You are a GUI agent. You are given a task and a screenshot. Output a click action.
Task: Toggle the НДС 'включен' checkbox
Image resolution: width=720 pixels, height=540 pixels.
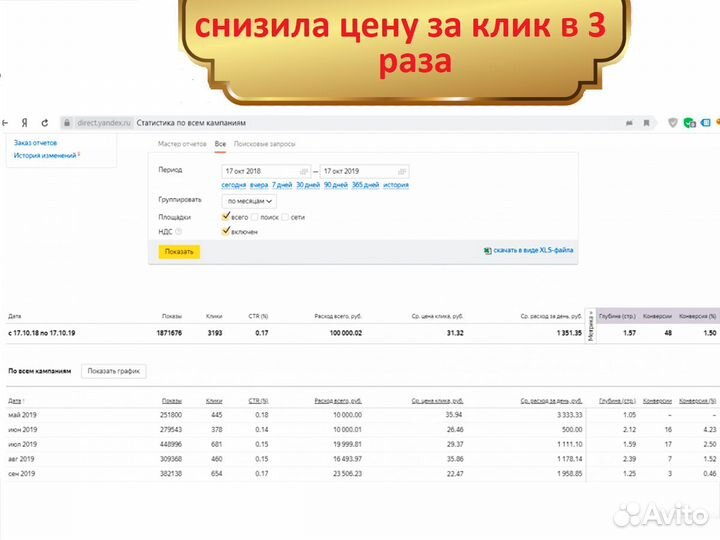tap(225, 231)
